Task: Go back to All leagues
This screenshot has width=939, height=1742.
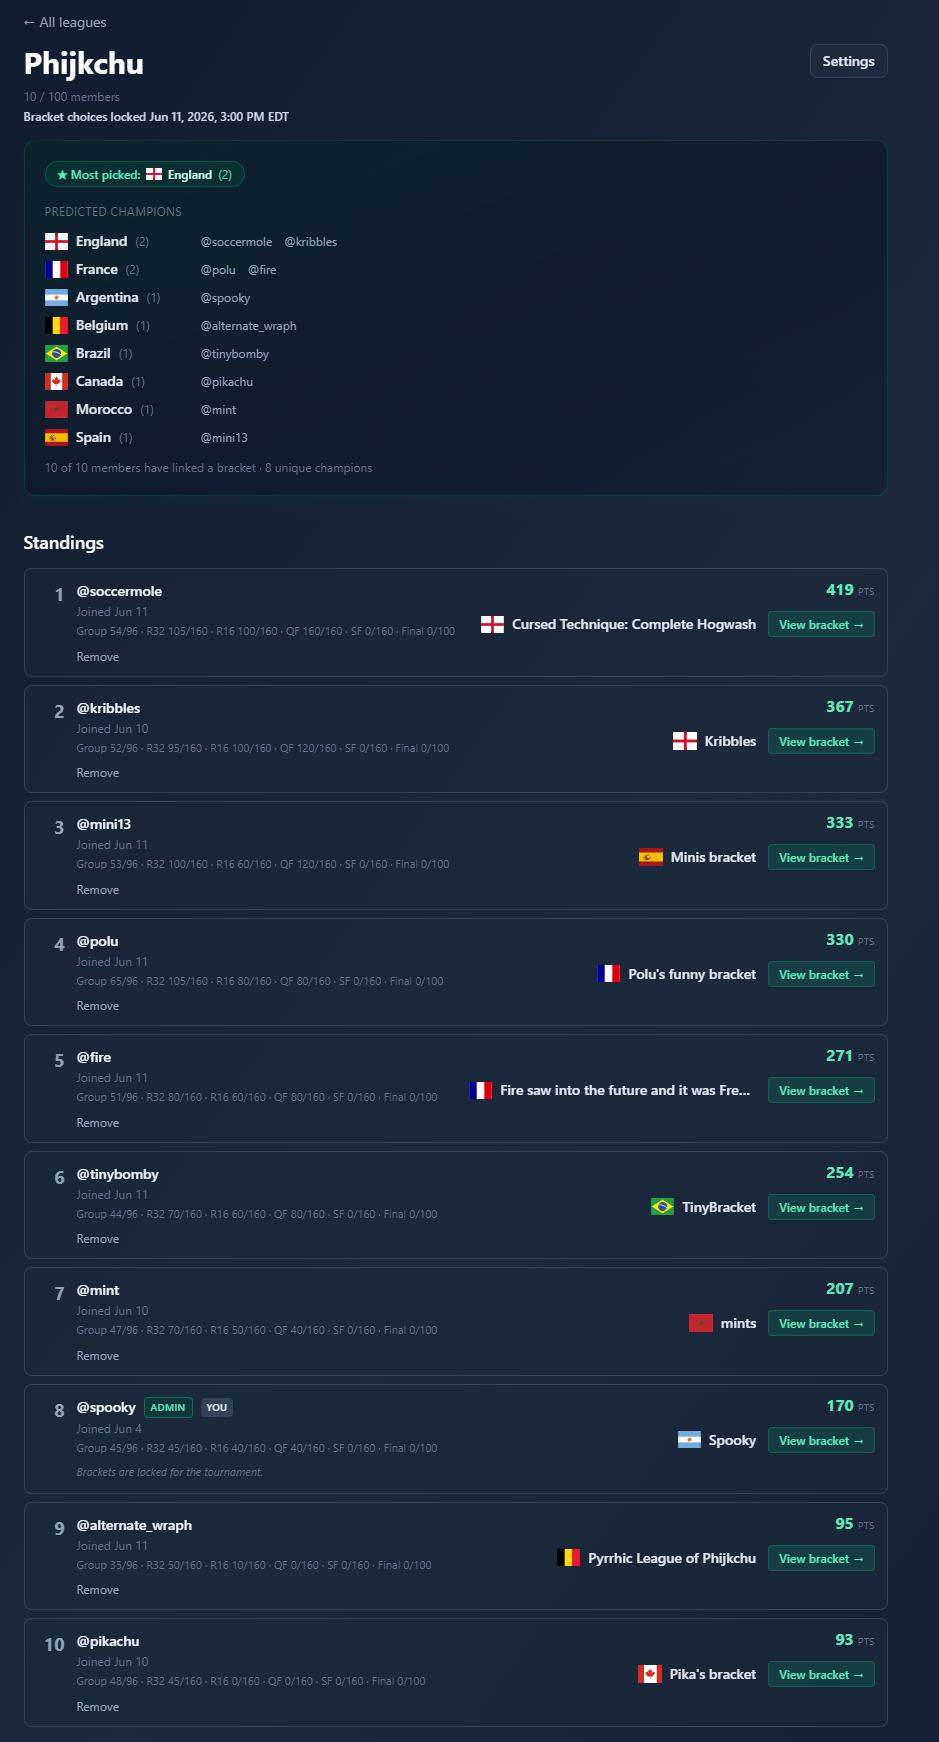Action: [x=65, y=22]
